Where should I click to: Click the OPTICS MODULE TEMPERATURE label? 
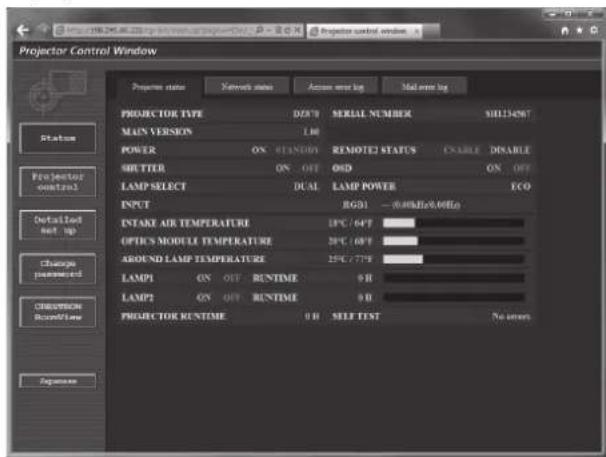pos(196,241)
